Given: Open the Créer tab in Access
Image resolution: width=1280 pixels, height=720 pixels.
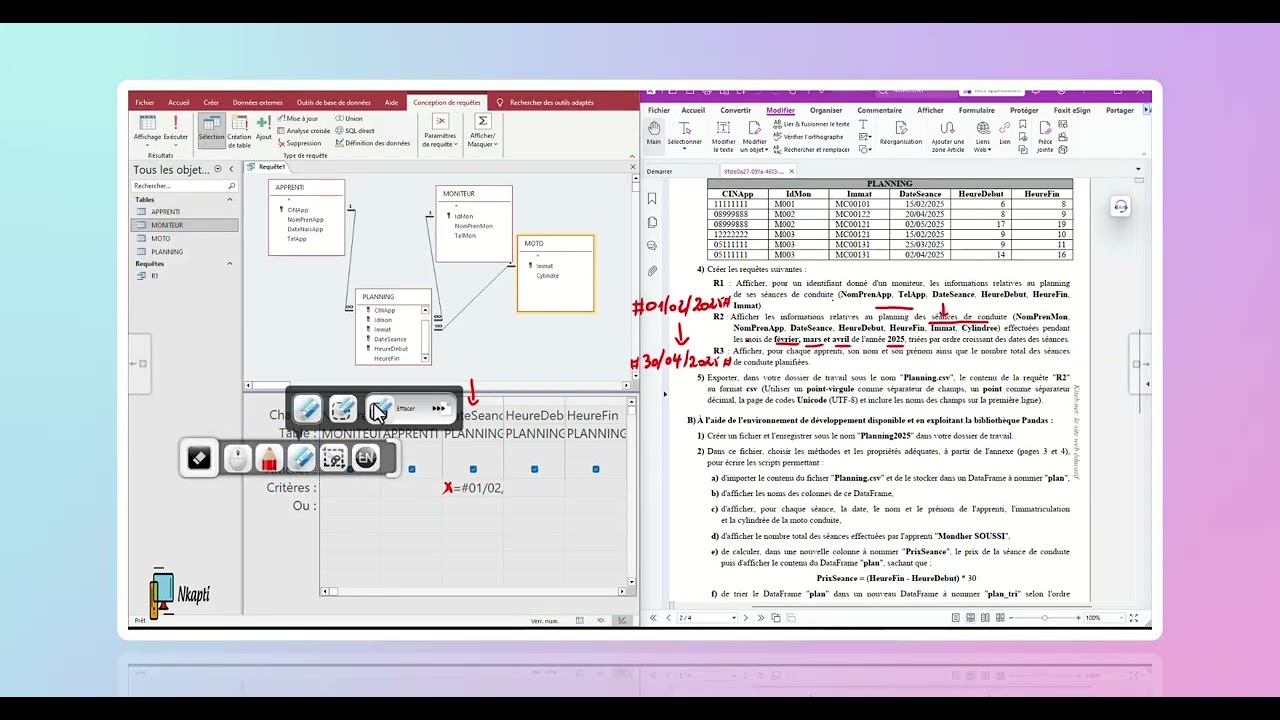Looking at the screenshot, I should 211,102.
